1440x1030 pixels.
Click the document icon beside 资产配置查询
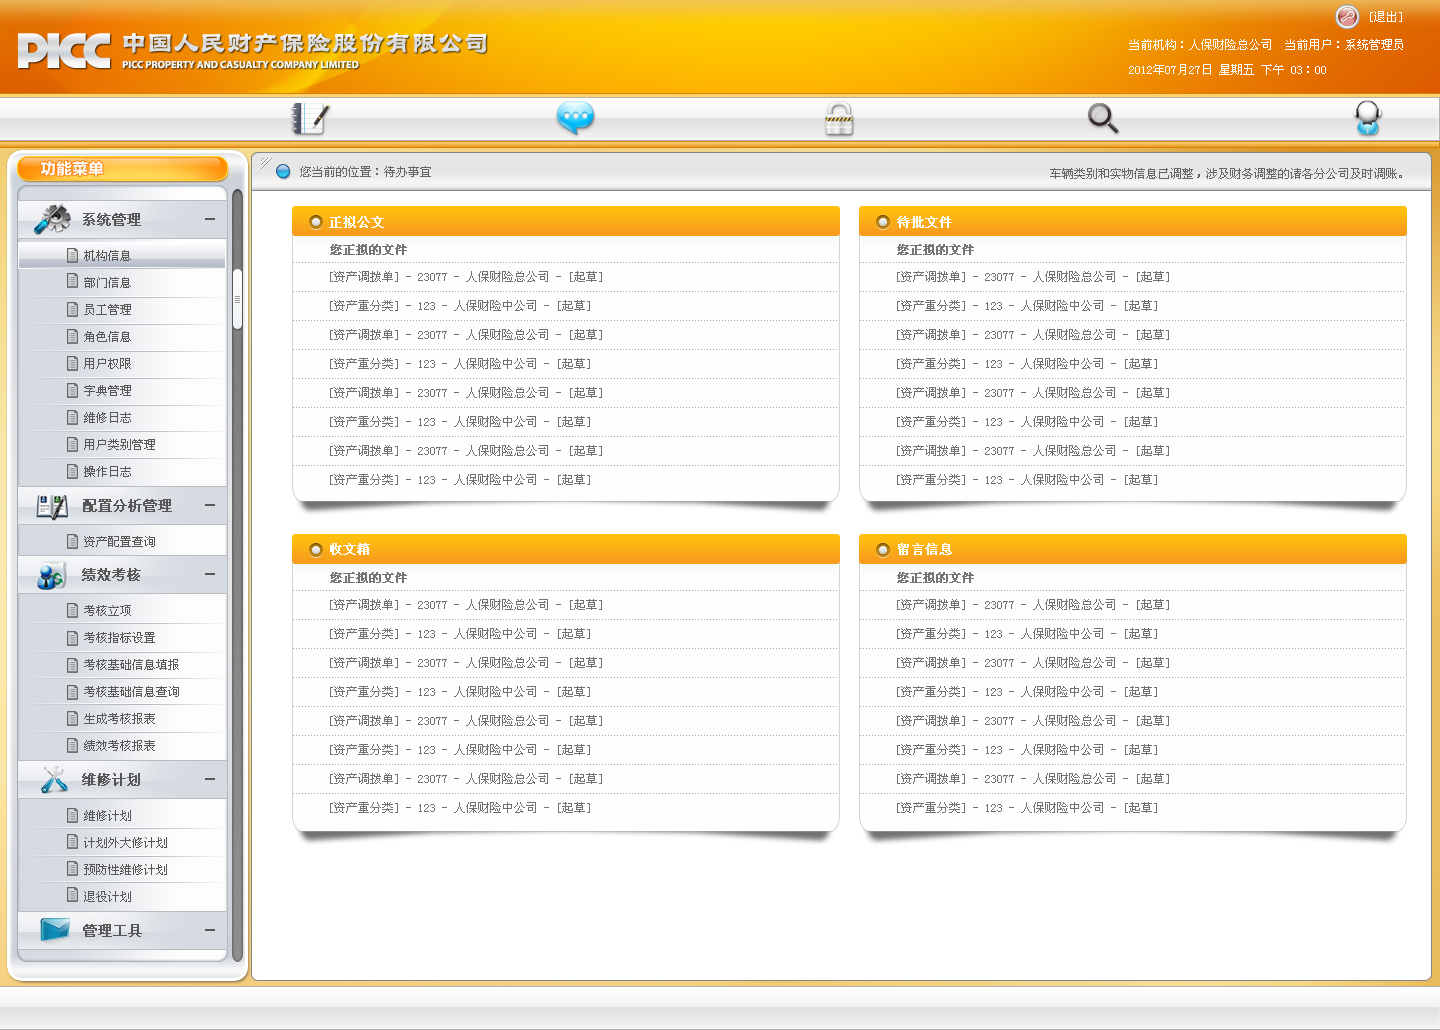click(x=72, y=541)
